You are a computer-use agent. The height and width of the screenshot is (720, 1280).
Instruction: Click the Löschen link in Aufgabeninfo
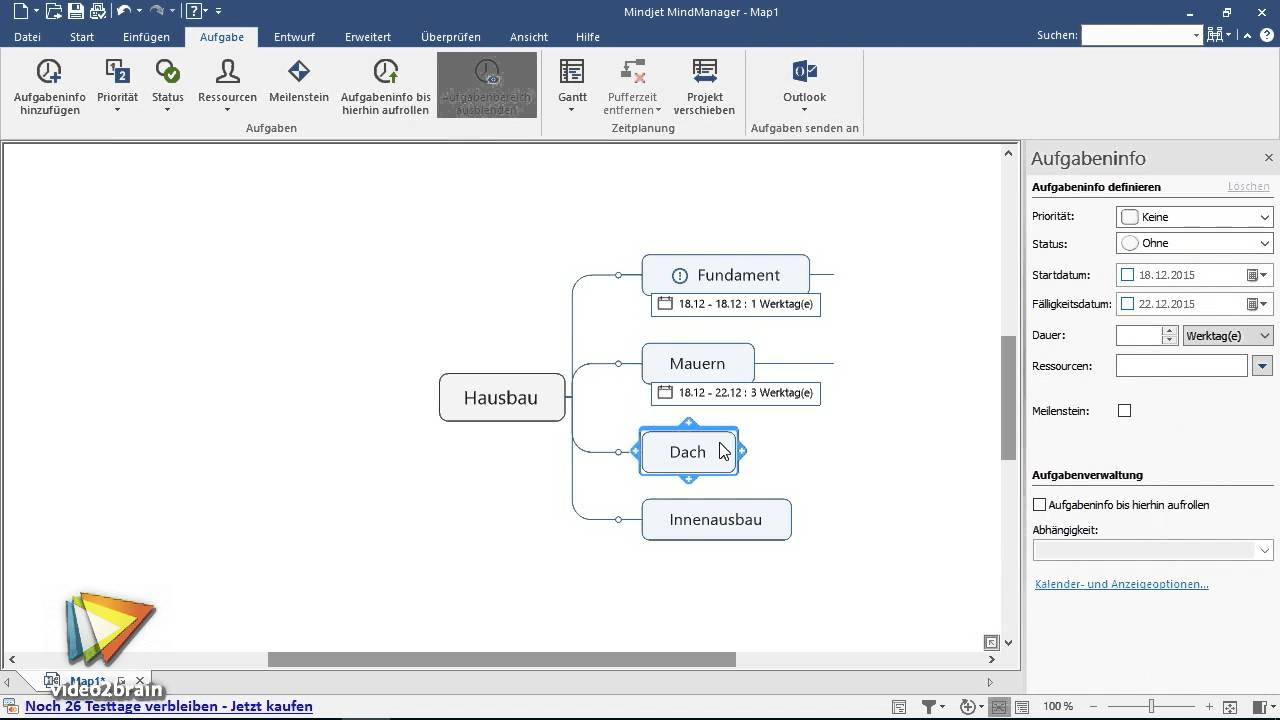1248,187
